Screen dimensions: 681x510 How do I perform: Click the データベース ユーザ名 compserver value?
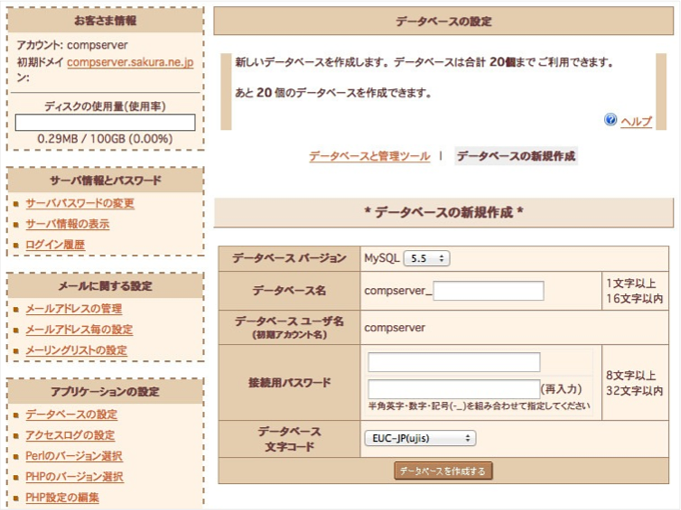pyautogui.click(x=395, y=328)
